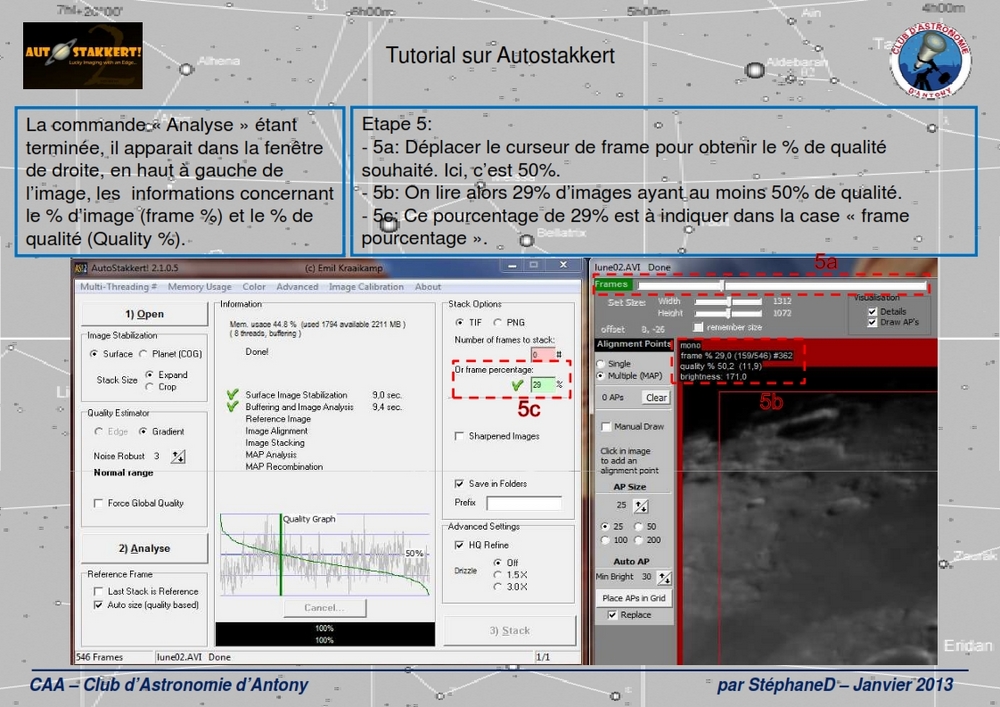
Task: Click the Clear button for alignment points
Action: coord(656,398)
